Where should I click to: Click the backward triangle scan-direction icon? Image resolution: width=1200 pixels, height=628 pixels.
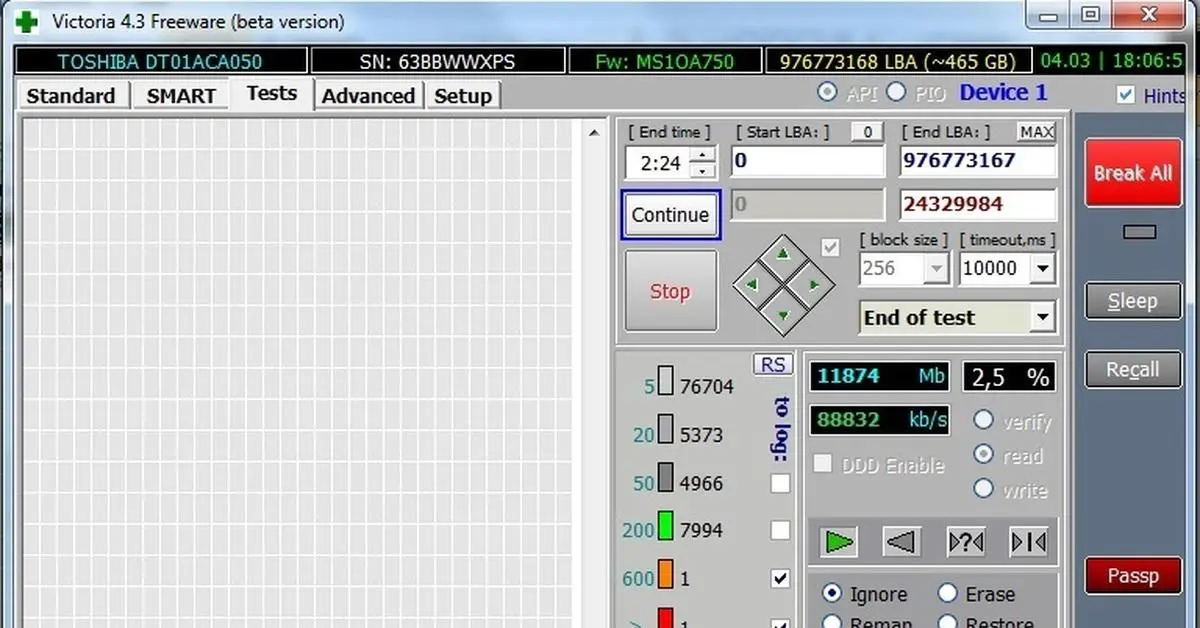[902, 542]
